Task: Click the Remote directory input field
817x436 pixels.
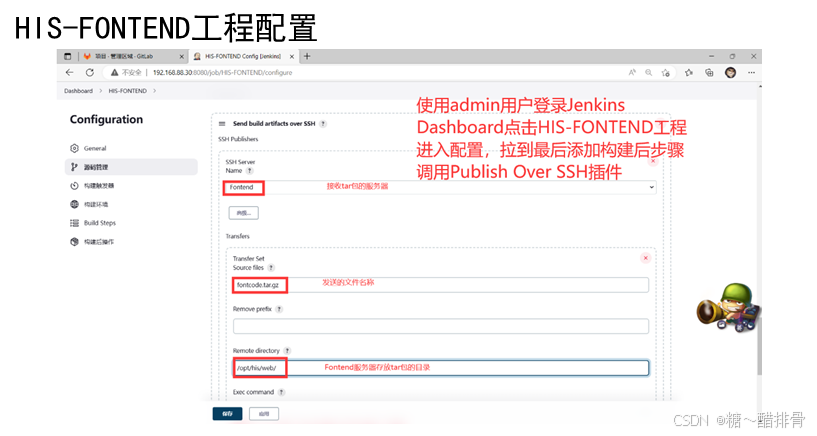Action: point(441,368)
